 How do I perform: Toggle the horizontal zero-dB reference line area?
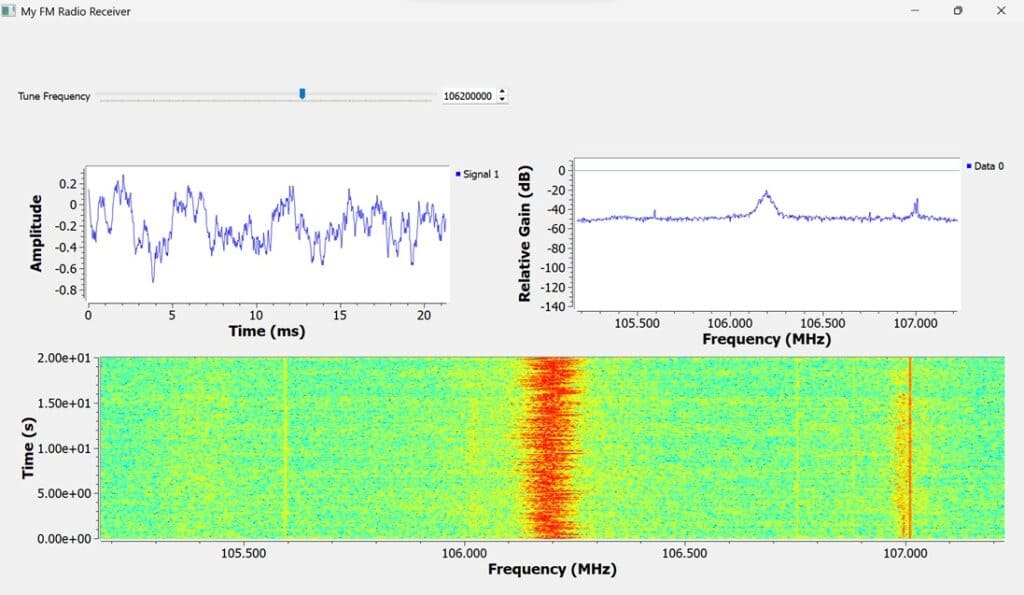pos(760,171)
